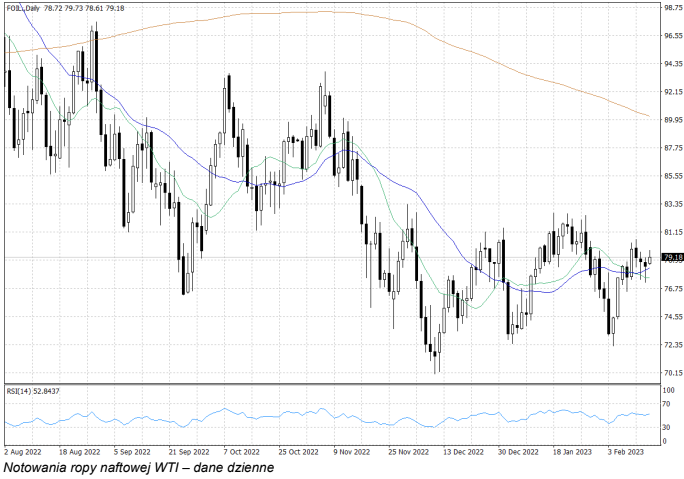Select the 9 Nov 2022 date label
Viewport: 684px width, 479px height.
point(351,451)
